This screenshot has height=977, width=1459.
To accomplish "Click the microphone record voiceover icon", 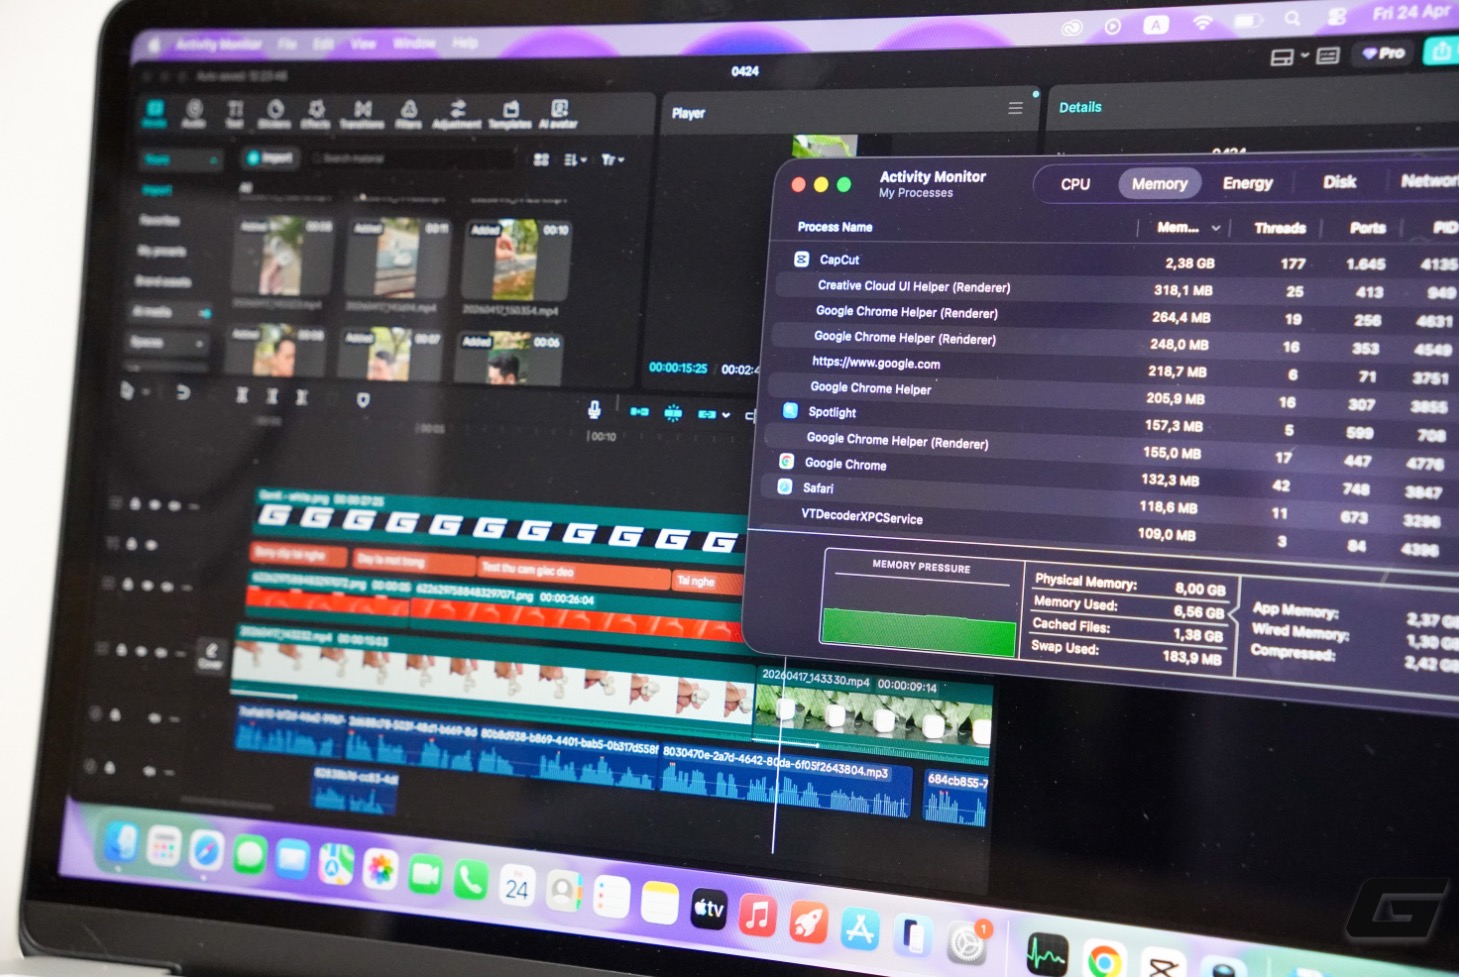I will (594, 409).
